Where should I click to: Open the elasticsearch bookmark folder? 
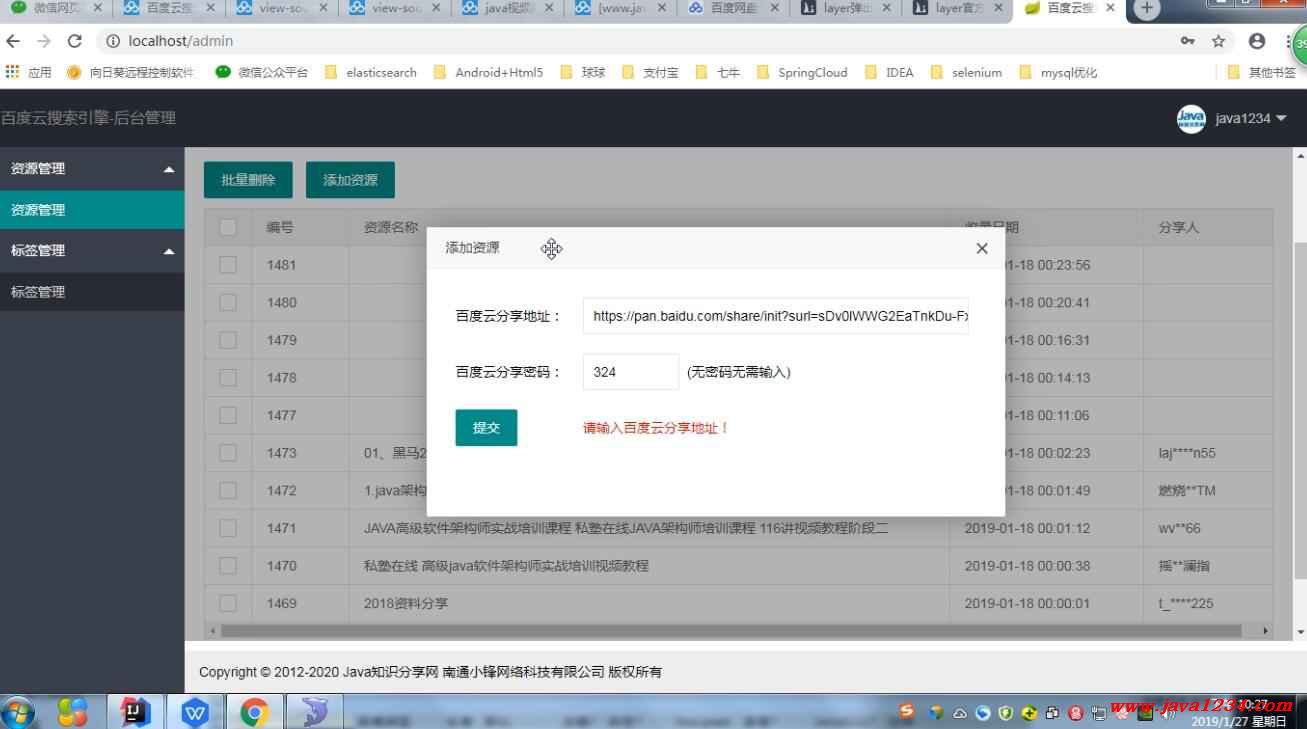[x=371, y=72]
